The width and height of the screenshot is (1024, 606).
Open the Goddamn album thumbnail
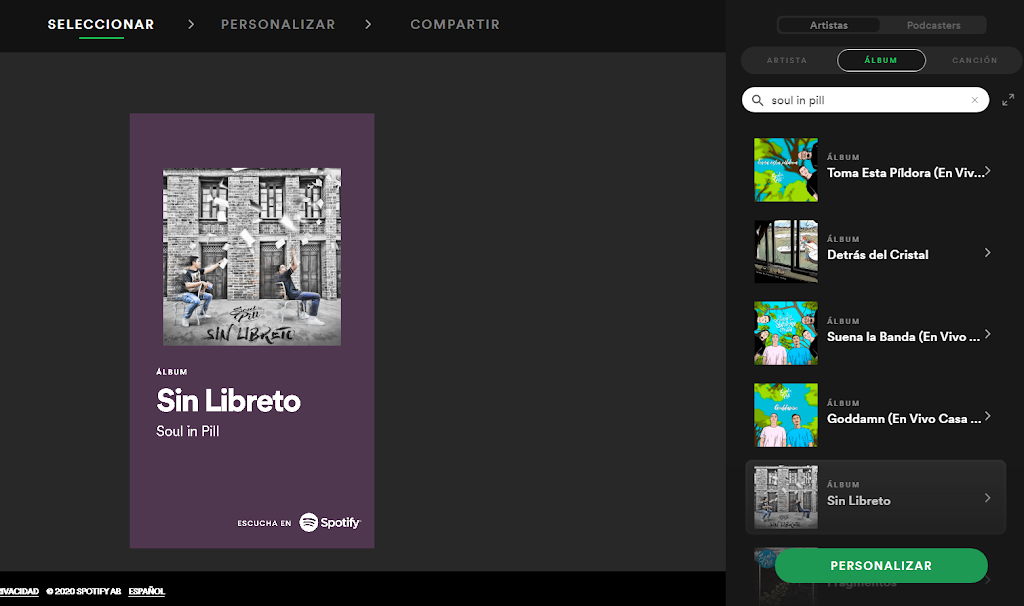click(786, 415)
